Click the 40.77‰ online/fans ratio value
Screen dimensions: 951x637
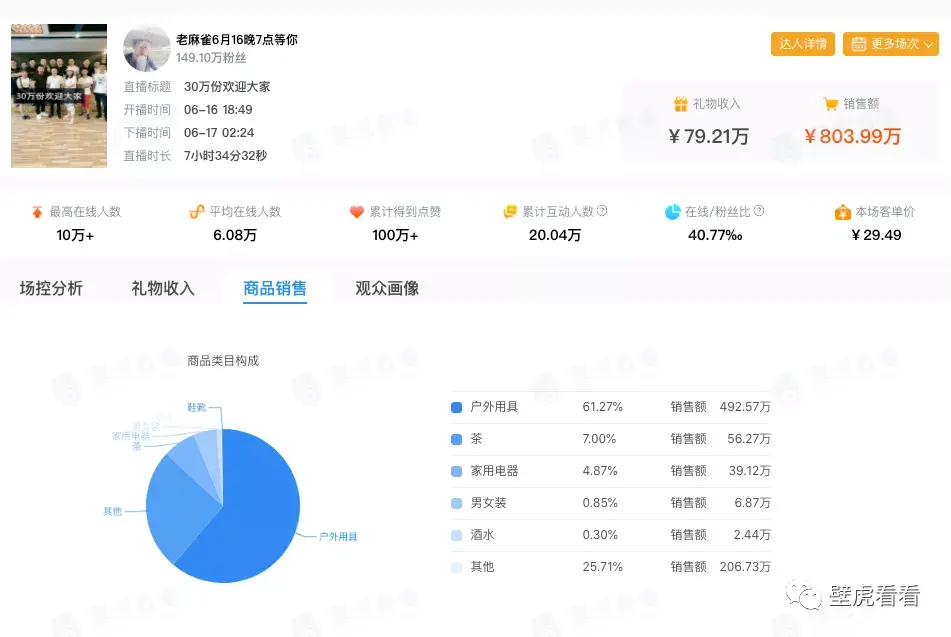click(715, 235)
